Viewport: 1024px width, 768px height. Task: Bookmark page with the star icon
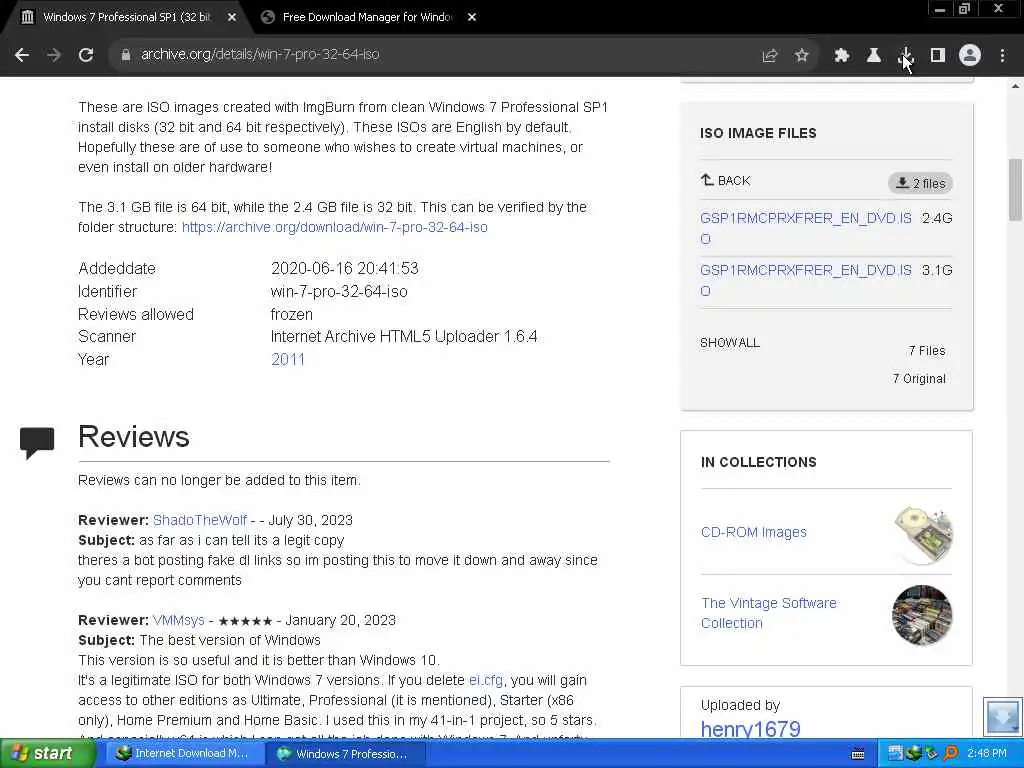pos(802,56)
